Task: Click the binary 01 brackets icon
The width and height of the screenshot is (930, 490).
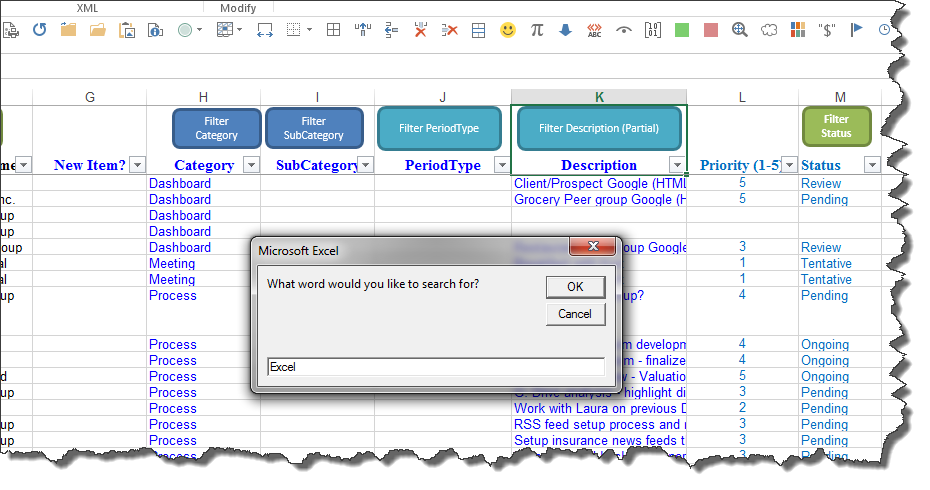Action: click(652, 30)
